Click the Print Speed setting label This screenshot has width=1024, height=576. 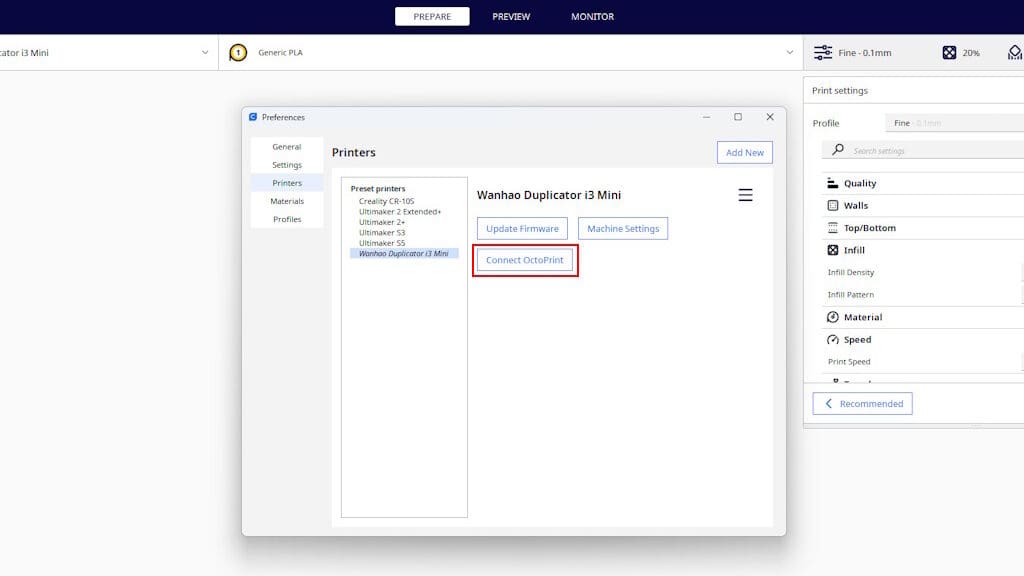point(849,362)
